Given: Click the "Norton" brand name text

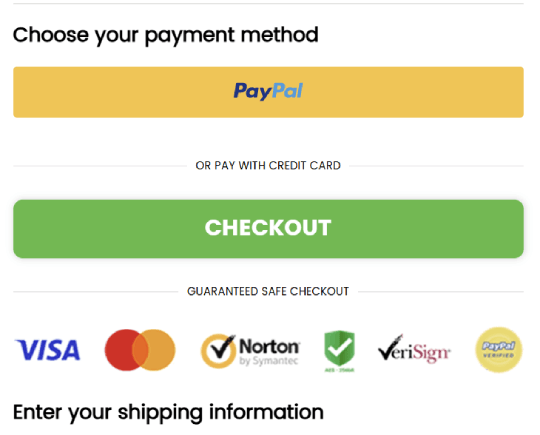Looking at the screenshot, I should tap(269, 346).
